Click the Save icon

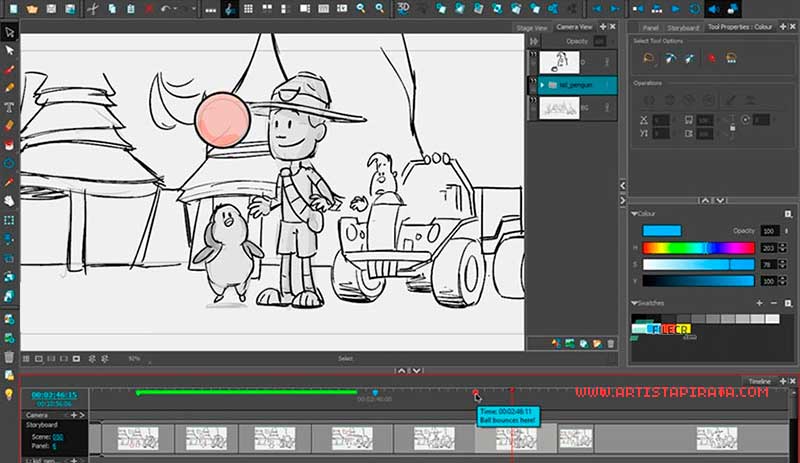coord(51,9)
